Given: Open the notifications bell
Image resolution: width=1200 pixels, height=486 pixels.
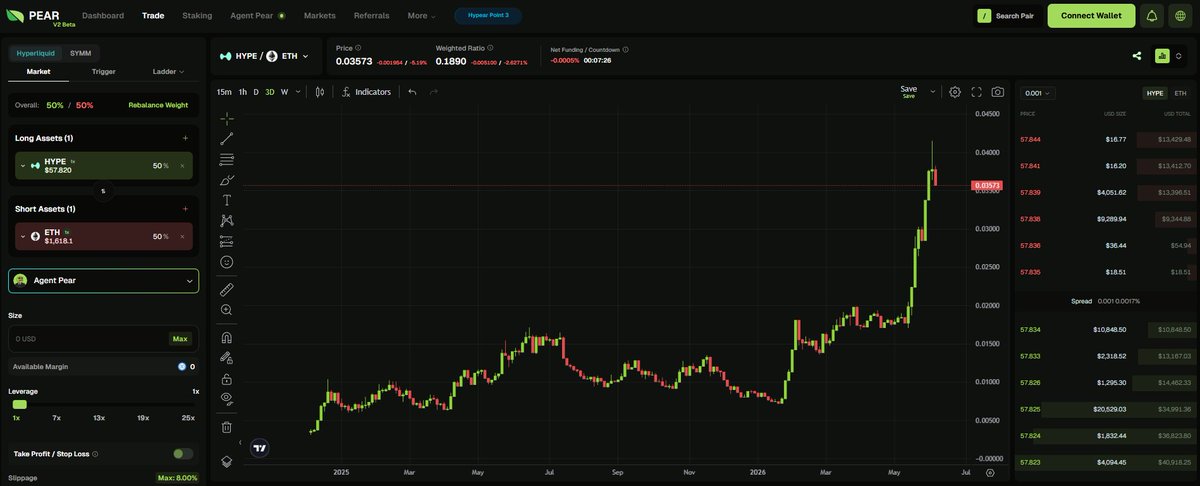Looking at the screenshot, I should click(x=1152, y=16).
